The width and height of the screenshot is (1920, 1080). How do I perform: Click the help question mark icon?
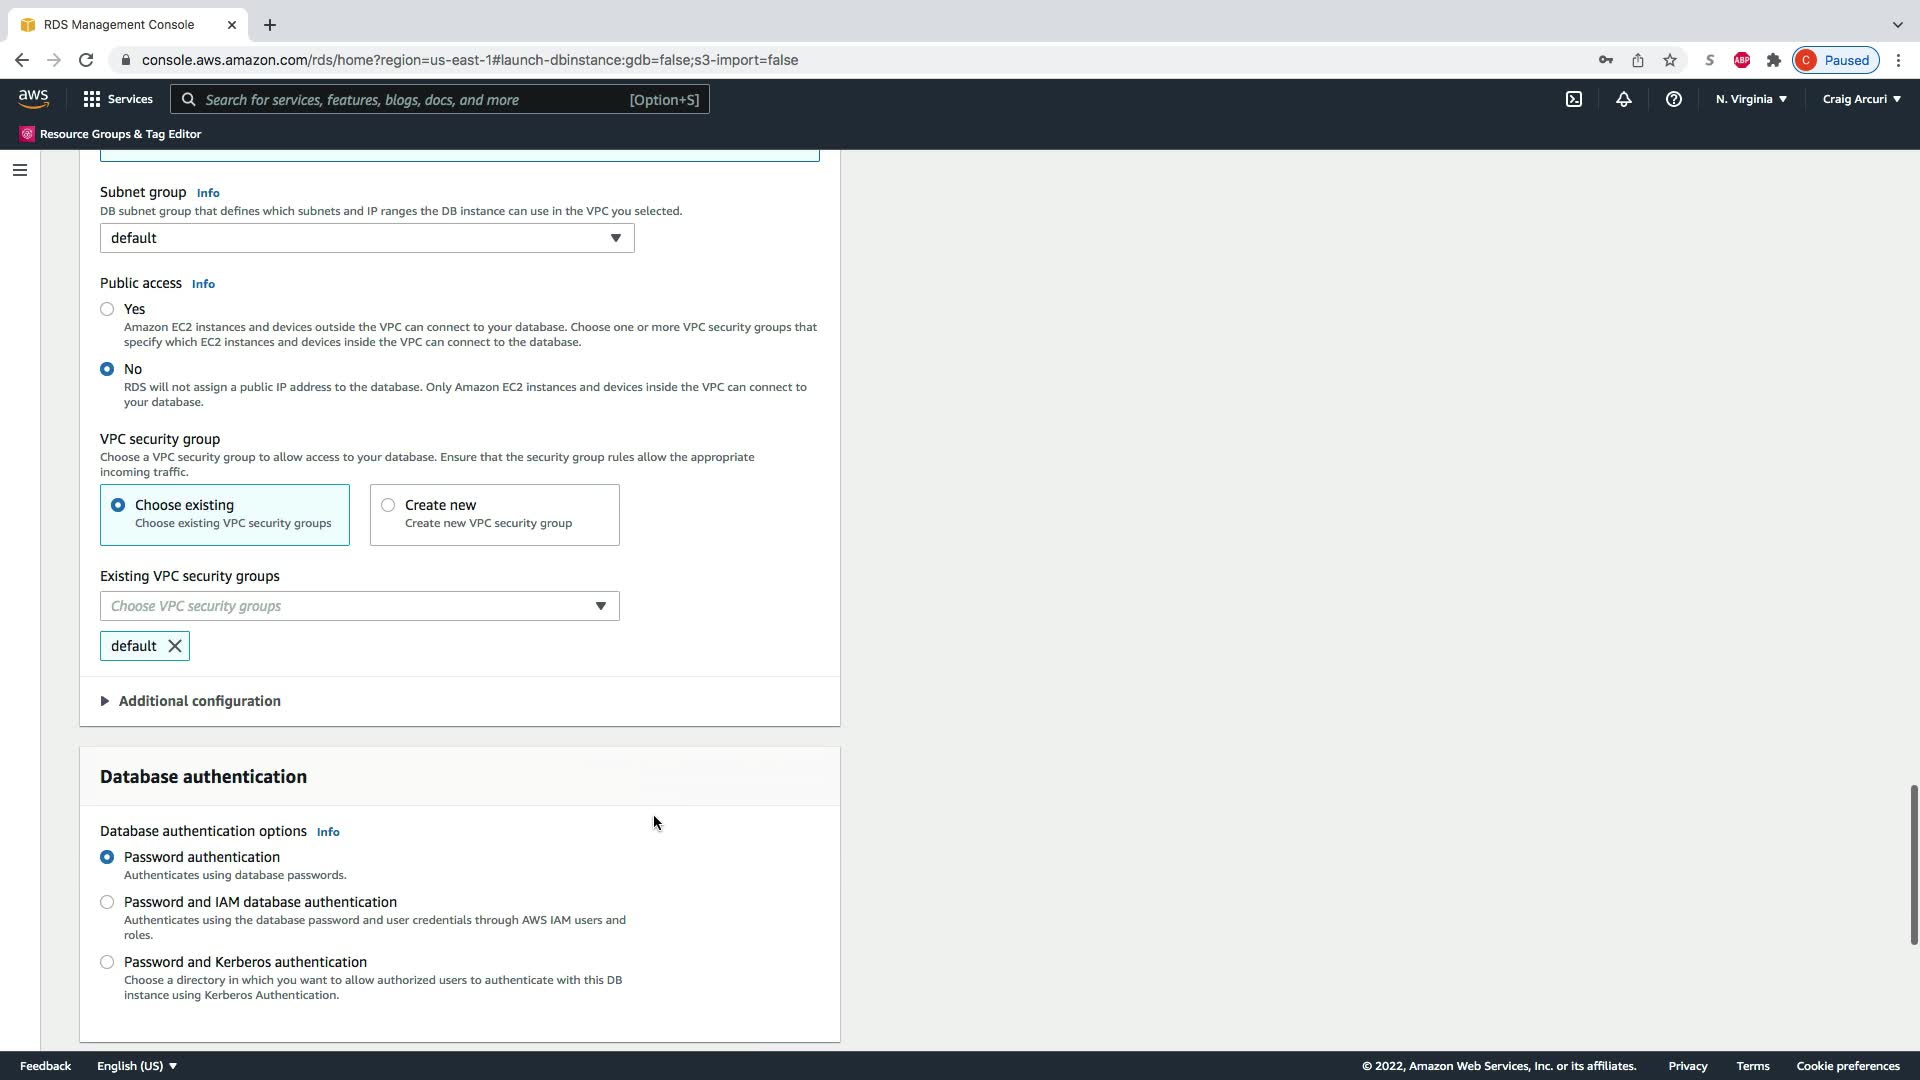point(1673,99)
